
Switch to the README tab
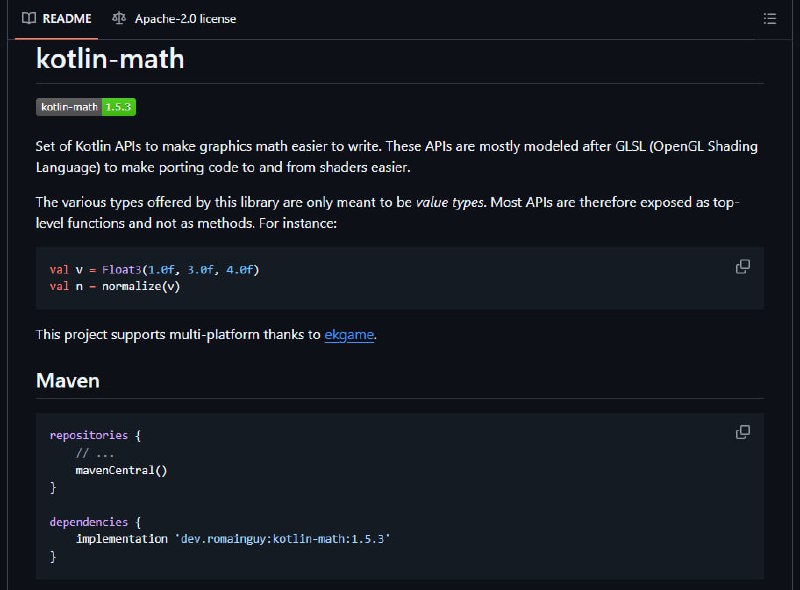pos(57,19)
